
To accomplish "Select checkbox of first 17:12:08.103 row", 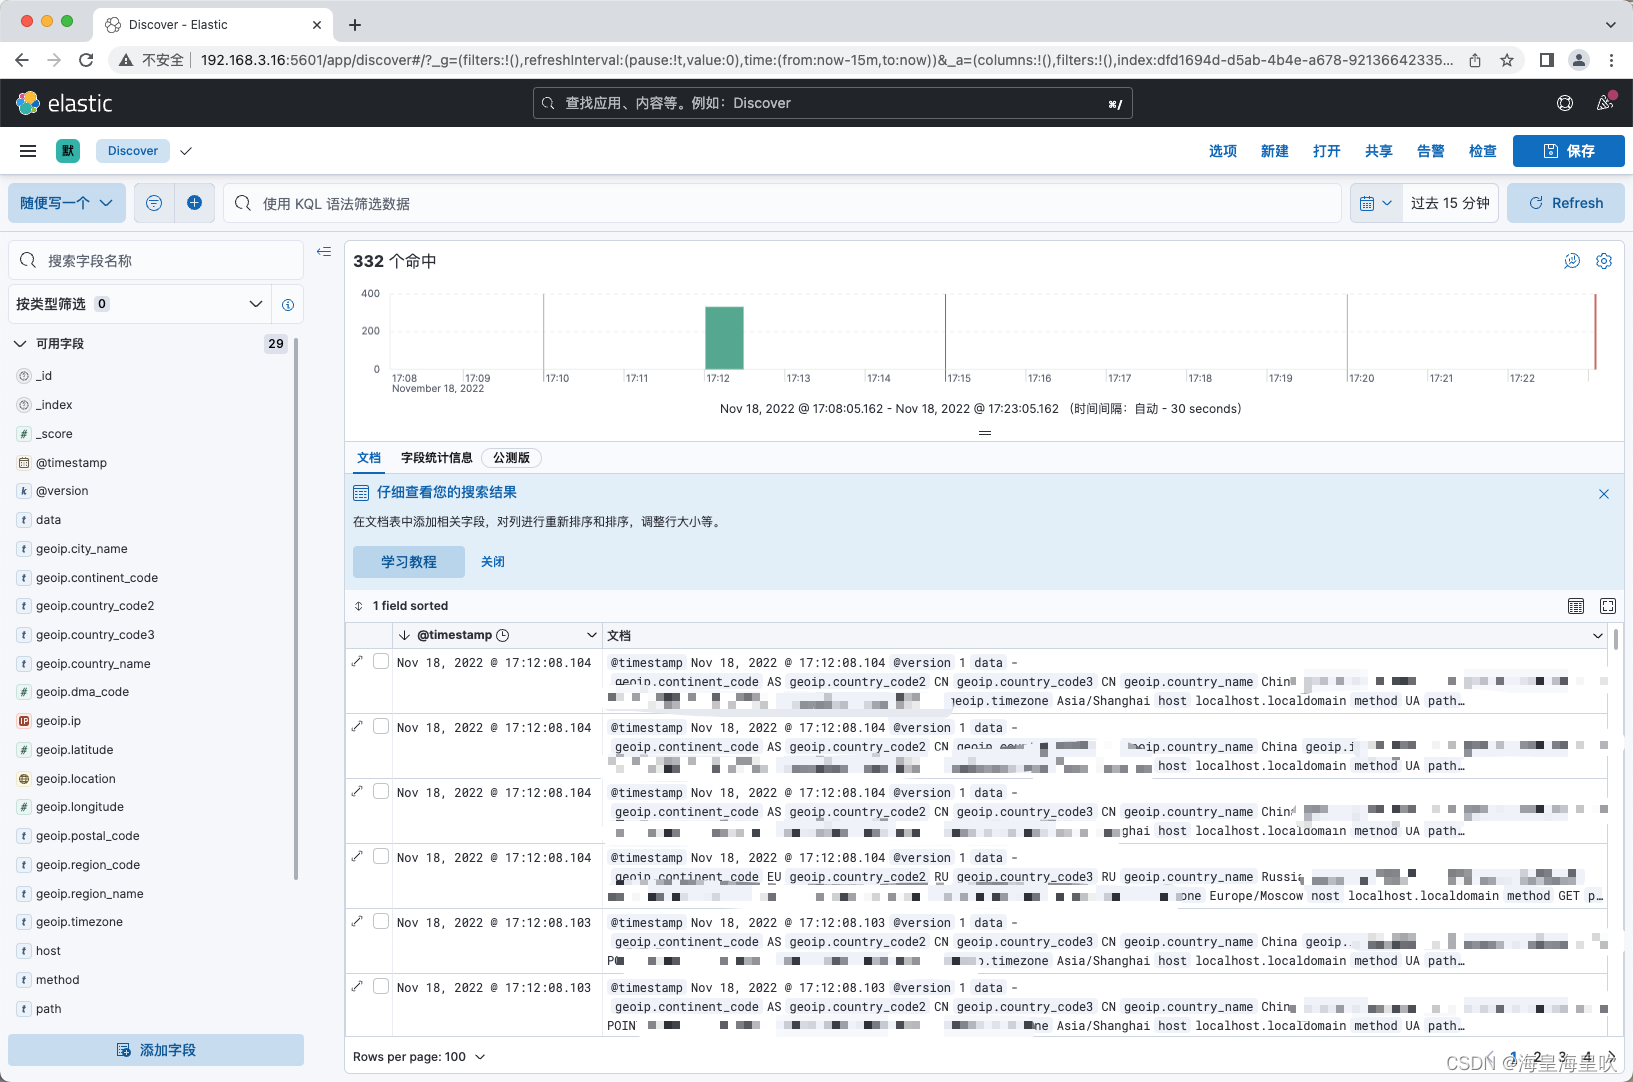I will pos(381,921).
